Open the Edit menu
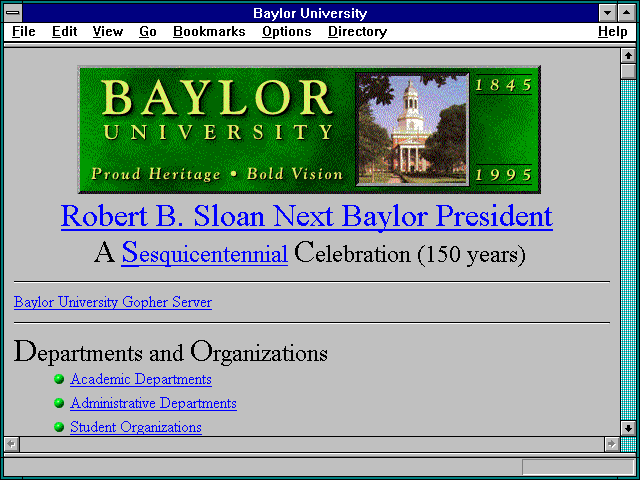The height and width of the screenshot is (480, 640). [64, 31]
